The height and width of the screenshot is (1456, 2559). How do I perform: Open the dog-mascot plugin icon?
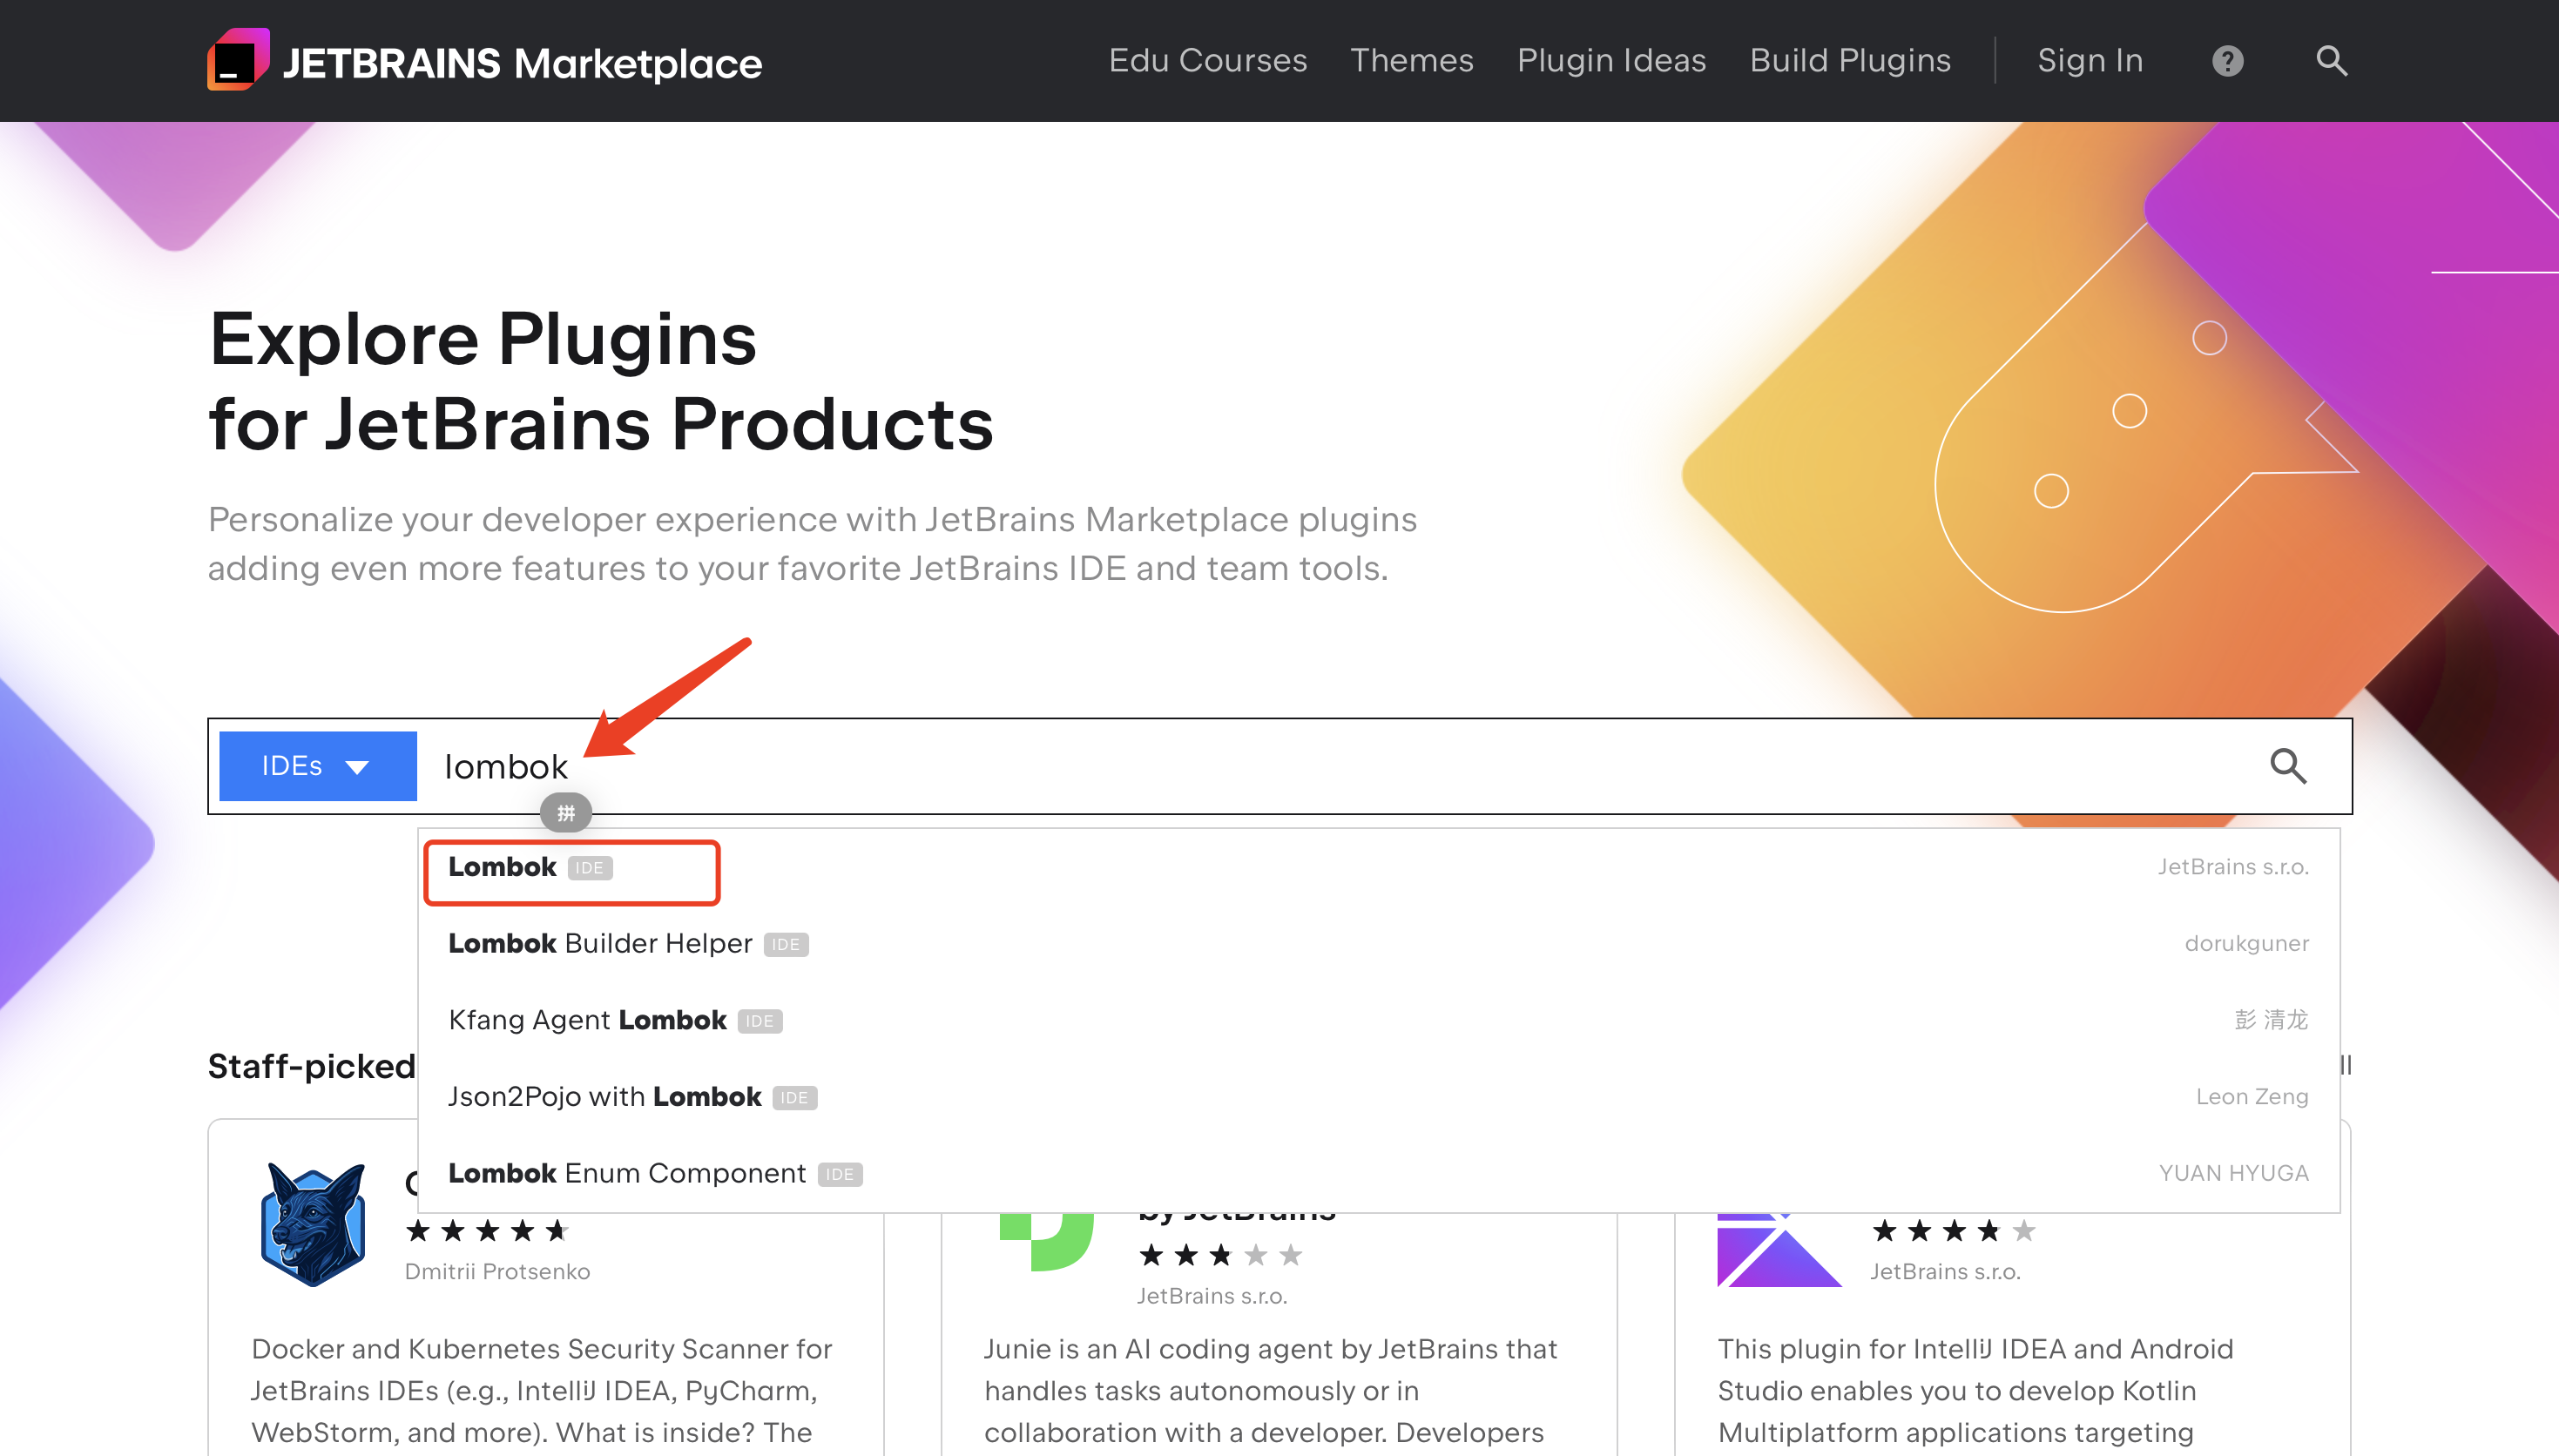313,1224
